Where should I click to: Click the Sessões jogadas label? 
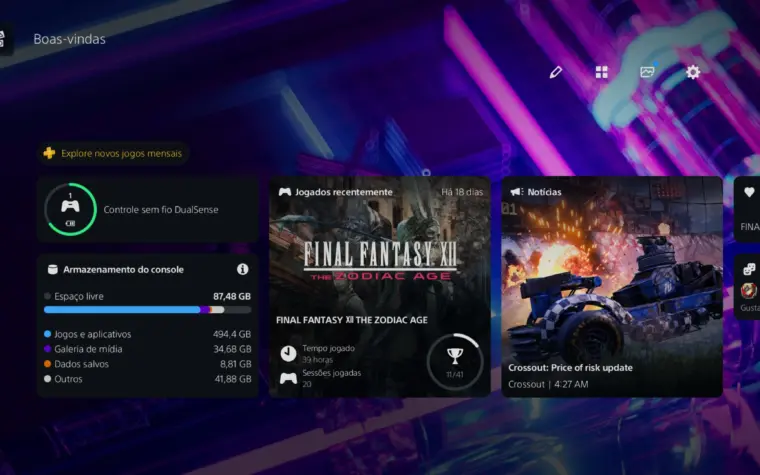coord(332,373)
